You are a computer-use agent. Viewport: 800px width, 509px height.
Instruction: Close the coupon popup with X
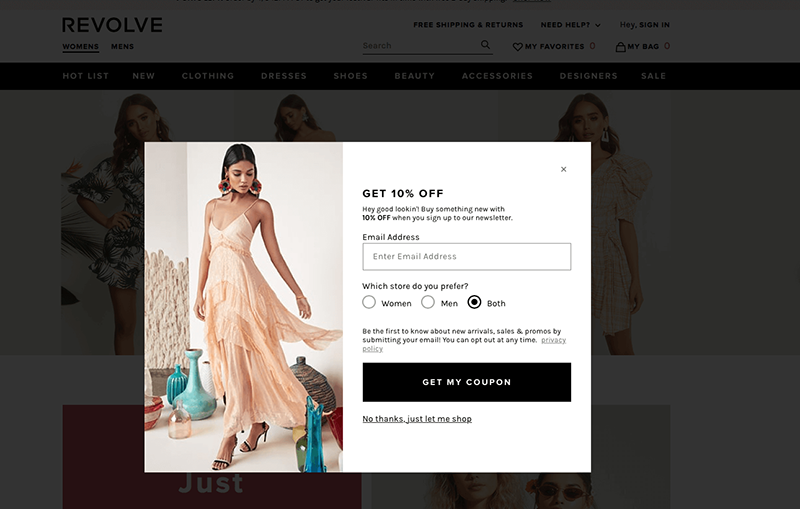coord(563,169)
